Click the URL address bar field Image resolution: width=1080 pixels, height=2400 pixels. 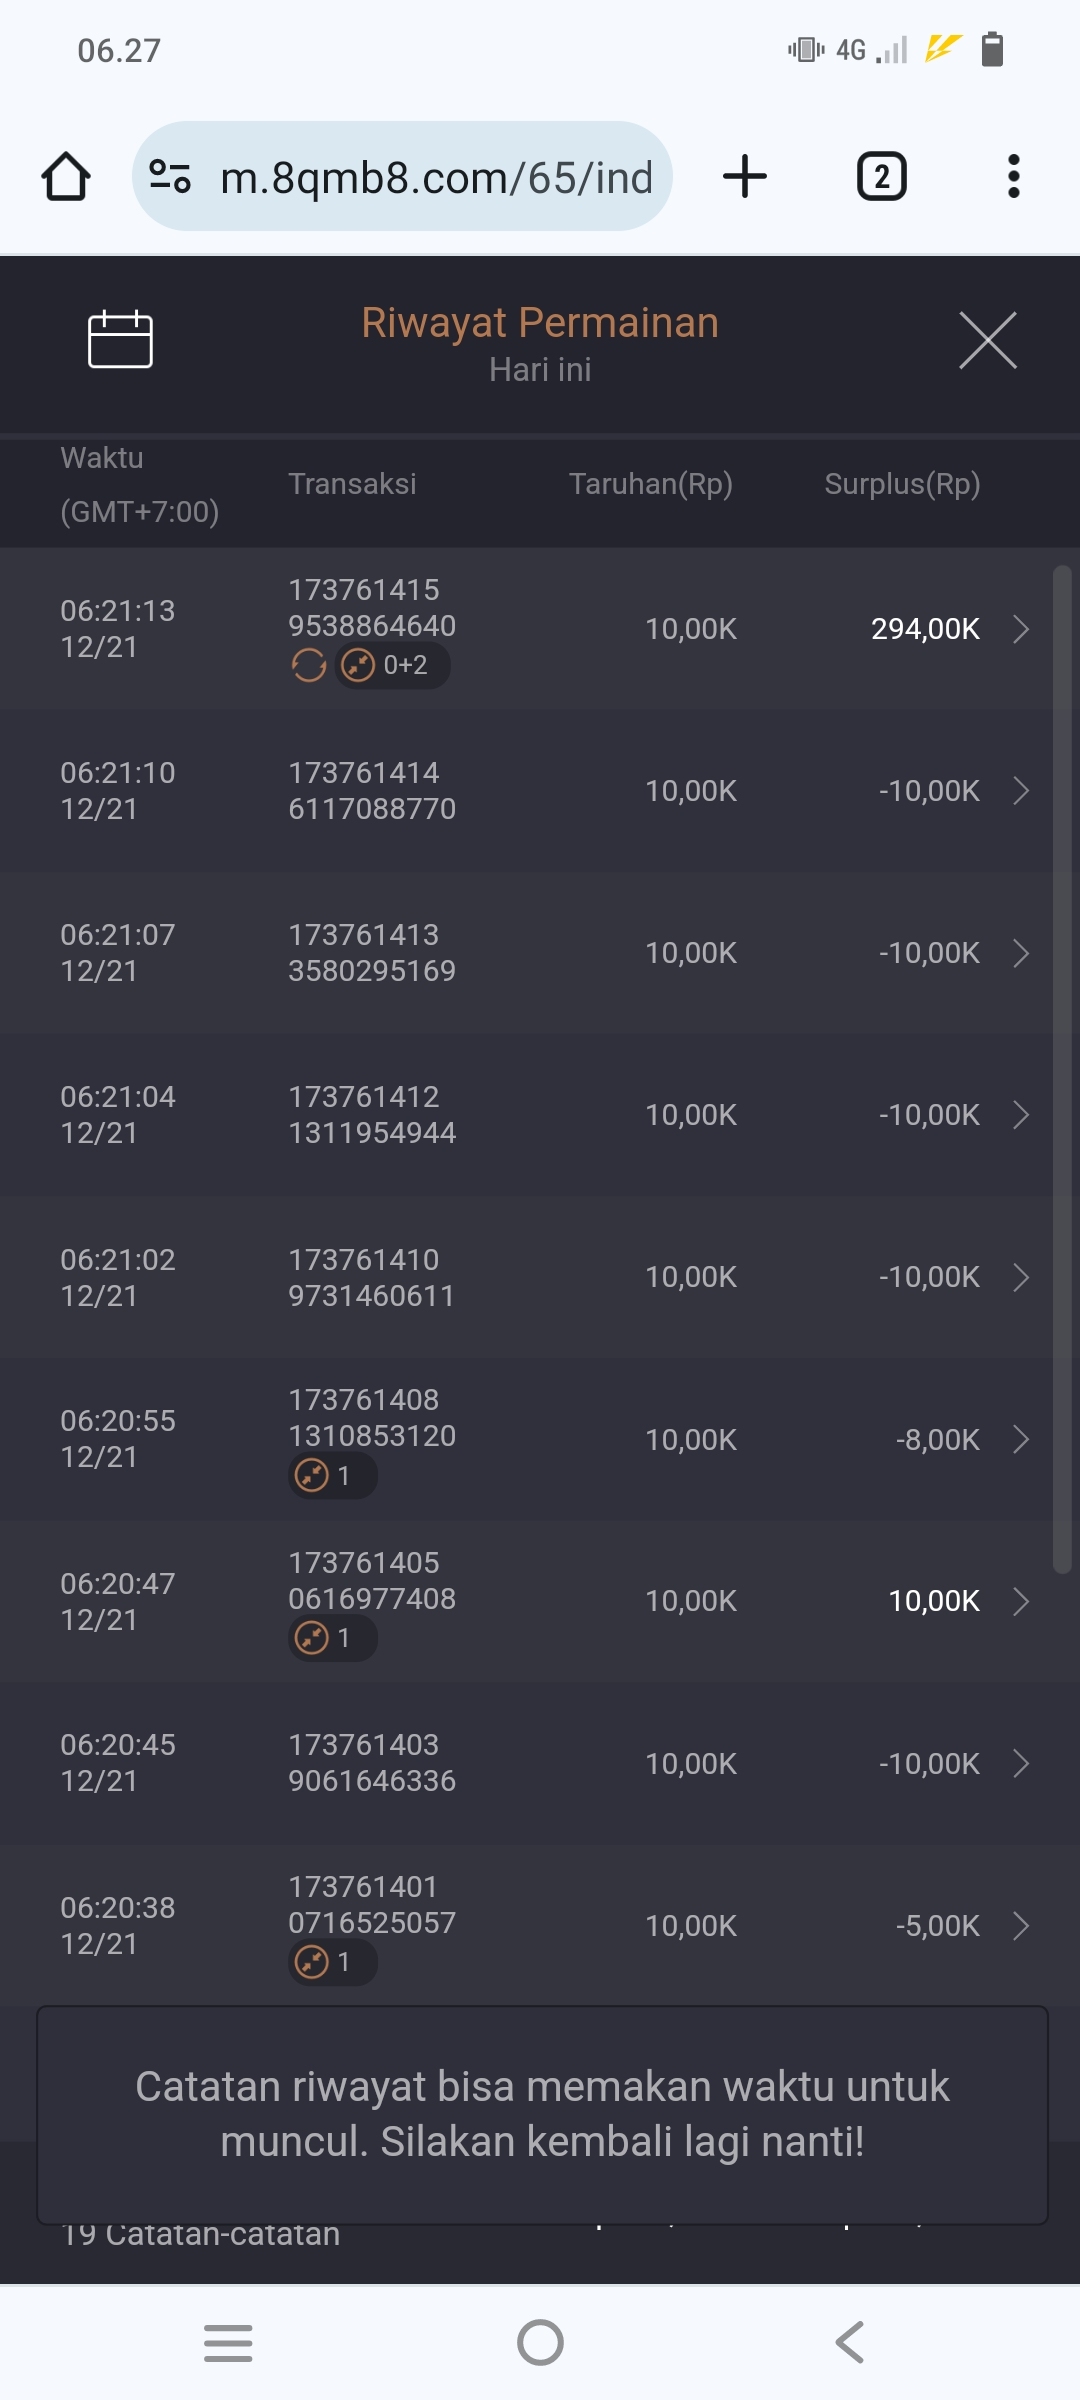pyautogui.click(x=436, y=178)
